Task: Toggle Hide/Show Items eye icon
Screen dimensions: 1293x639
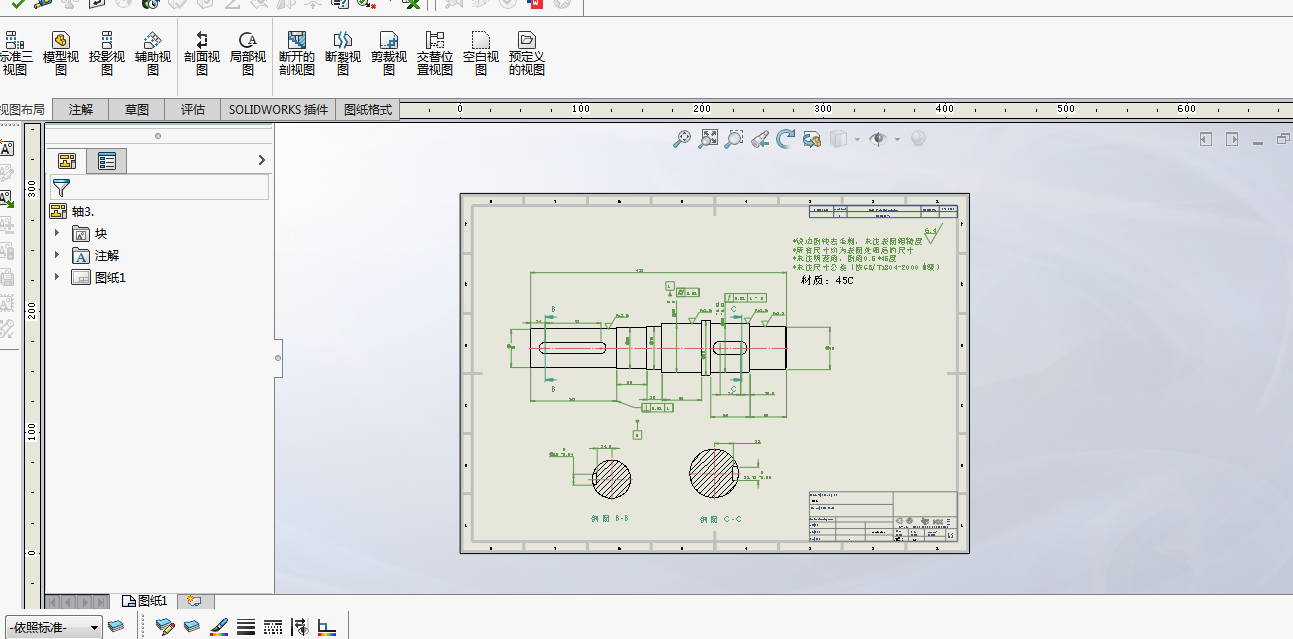Action: tap(879, 140)
